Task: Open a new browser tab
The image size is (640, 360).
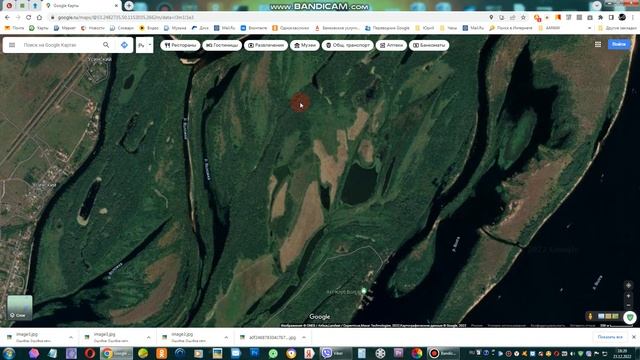Action: [129, 6]
